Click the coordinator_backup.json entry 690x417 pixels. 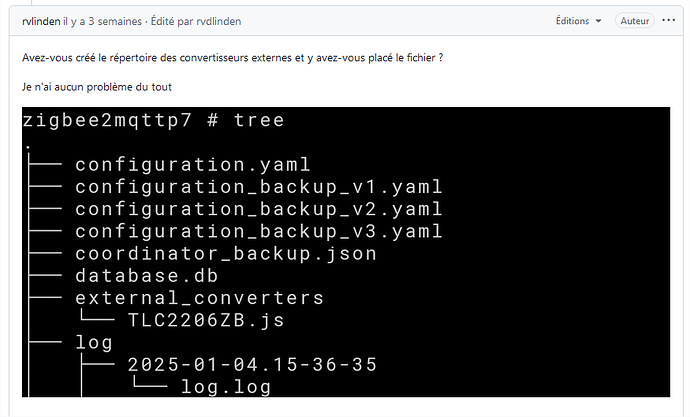pos(225,253)
